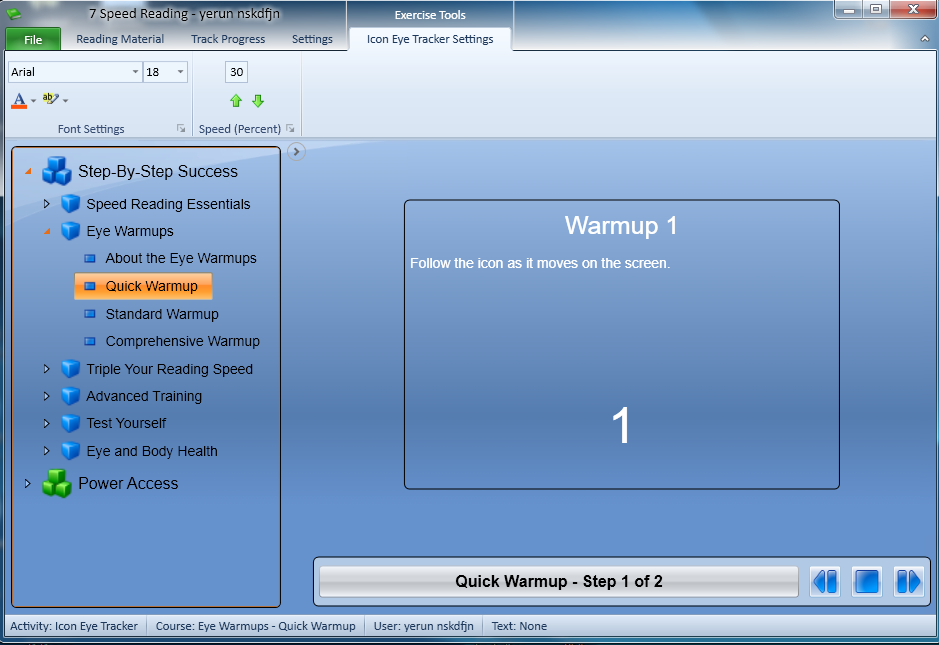
Task: Click the Test Yourself cube icon
Action: click(x=71, y=423)
